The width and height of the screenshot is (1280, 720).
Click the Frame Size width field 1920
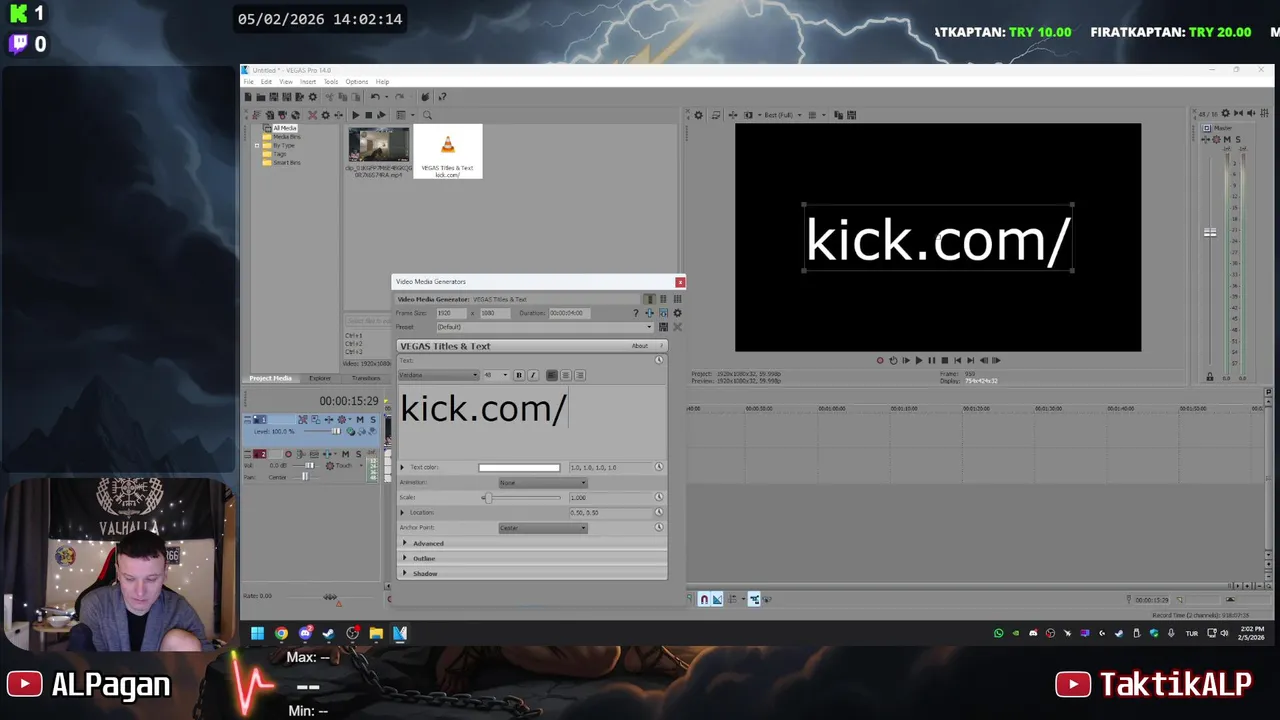(x=451, y=313)
